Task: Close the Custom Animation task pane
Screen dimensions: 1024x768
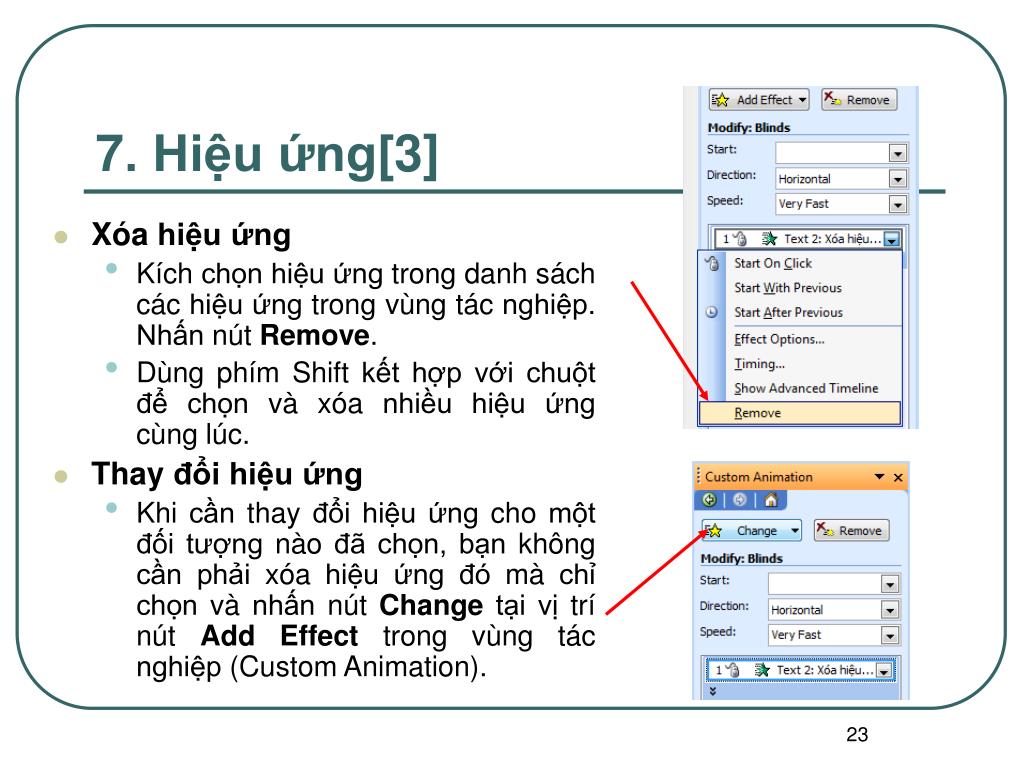Action: [x=899, y=477]
